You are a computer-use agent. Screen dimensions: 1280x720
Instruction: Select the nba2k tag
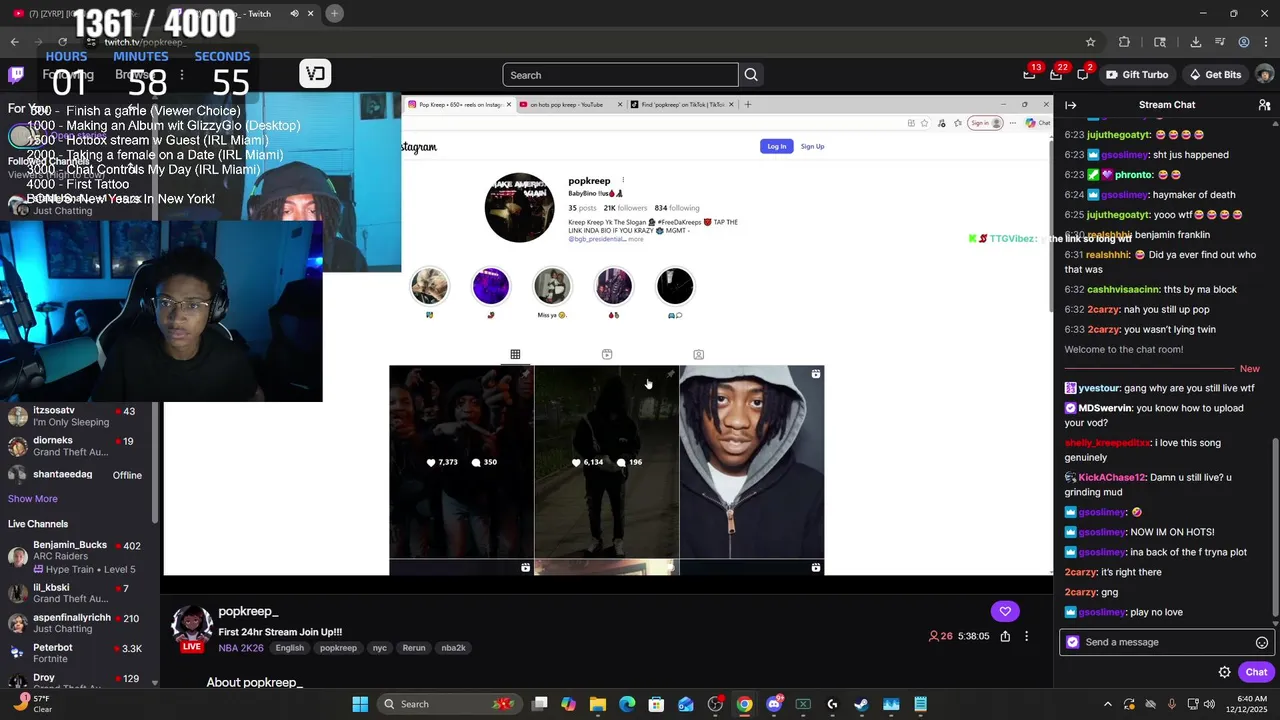pos(453,648)
